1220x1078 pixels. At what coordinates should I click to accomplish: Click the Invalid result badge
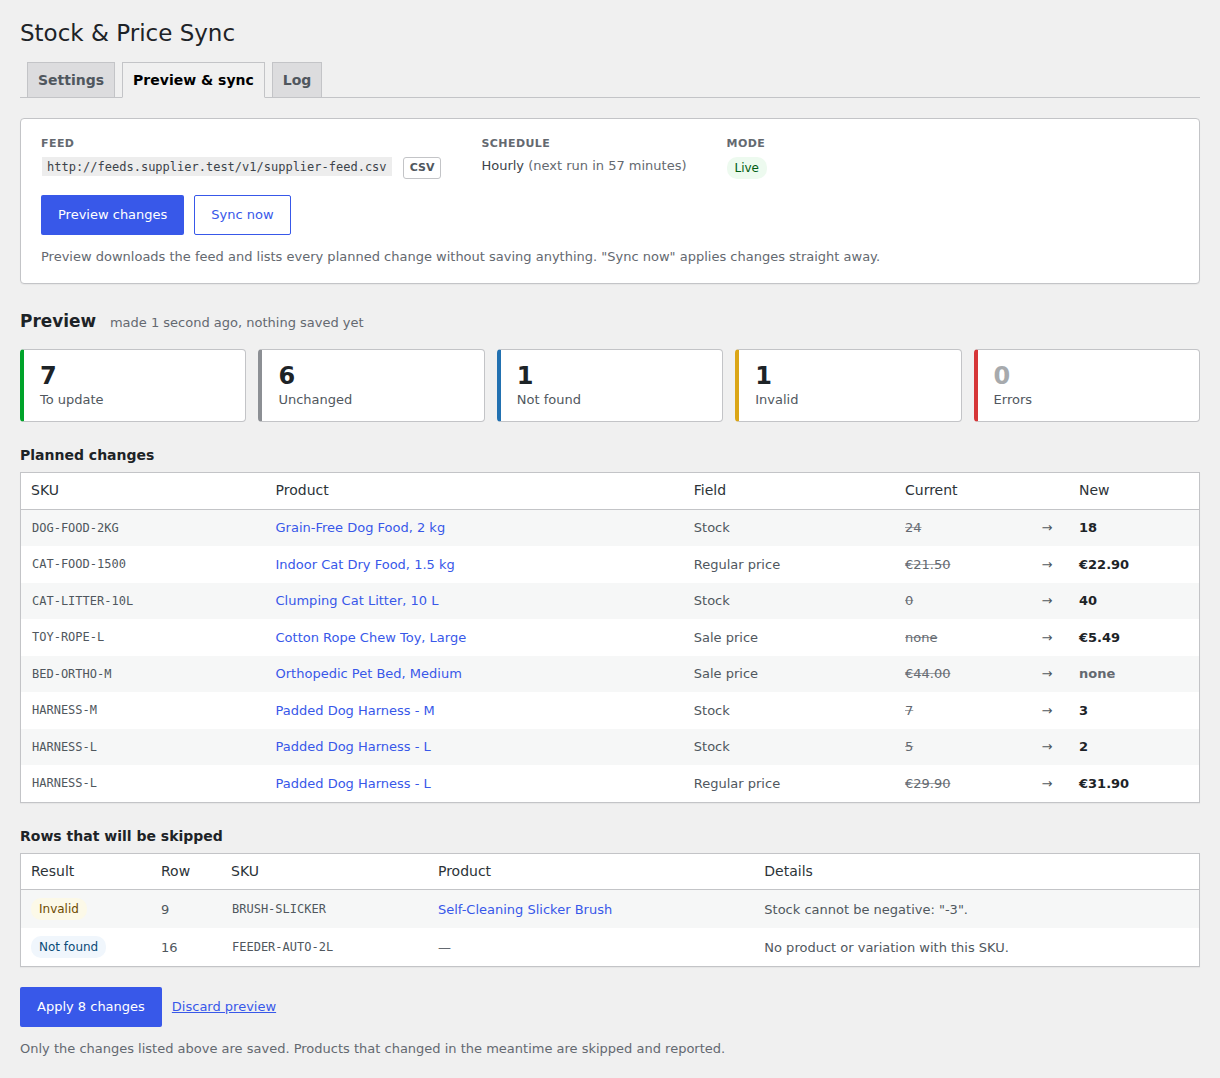click(59, 909)
